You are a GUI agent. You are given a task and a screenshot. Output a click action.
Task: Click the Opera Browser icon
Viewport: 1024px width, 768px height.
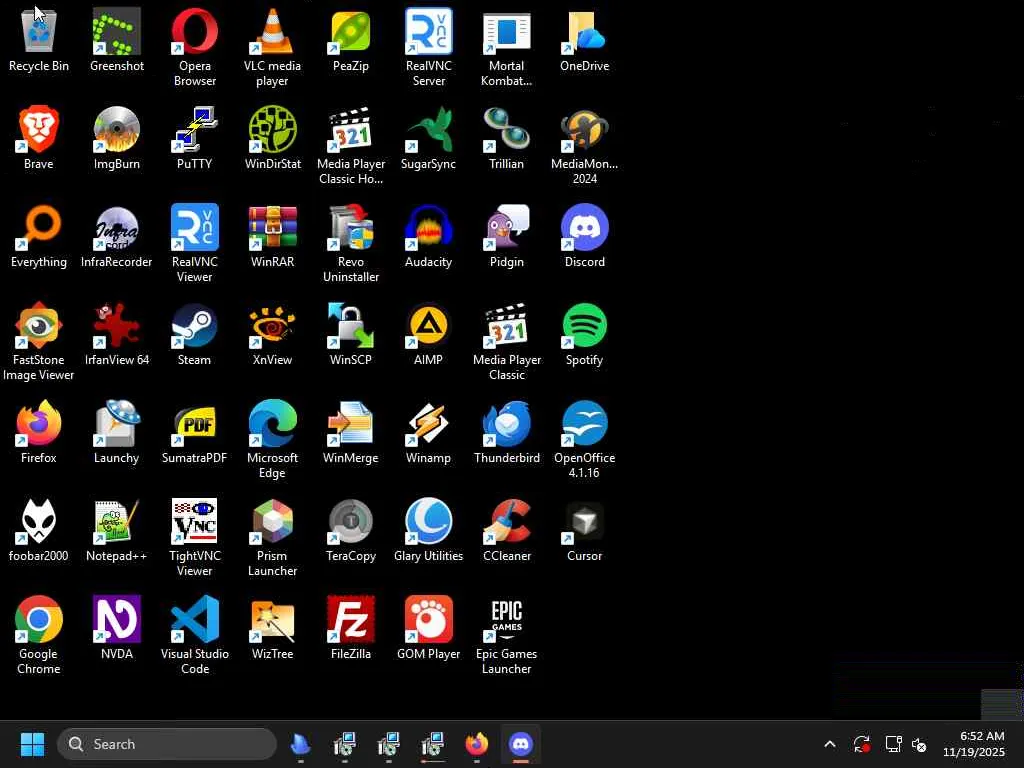(195, 31)
